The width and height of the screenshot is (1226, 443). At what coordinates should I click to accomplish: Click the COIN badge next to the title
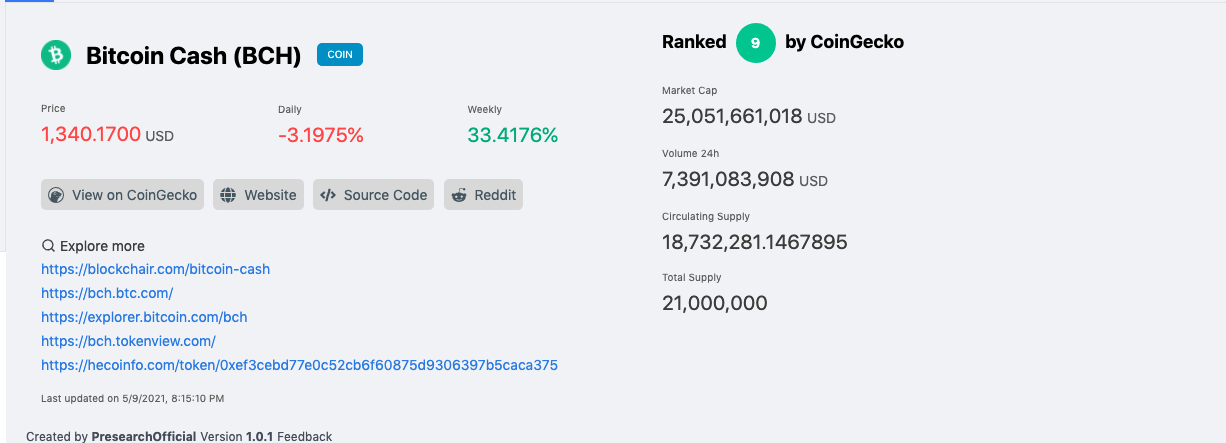pyautogui.click(x=340, y=55)
